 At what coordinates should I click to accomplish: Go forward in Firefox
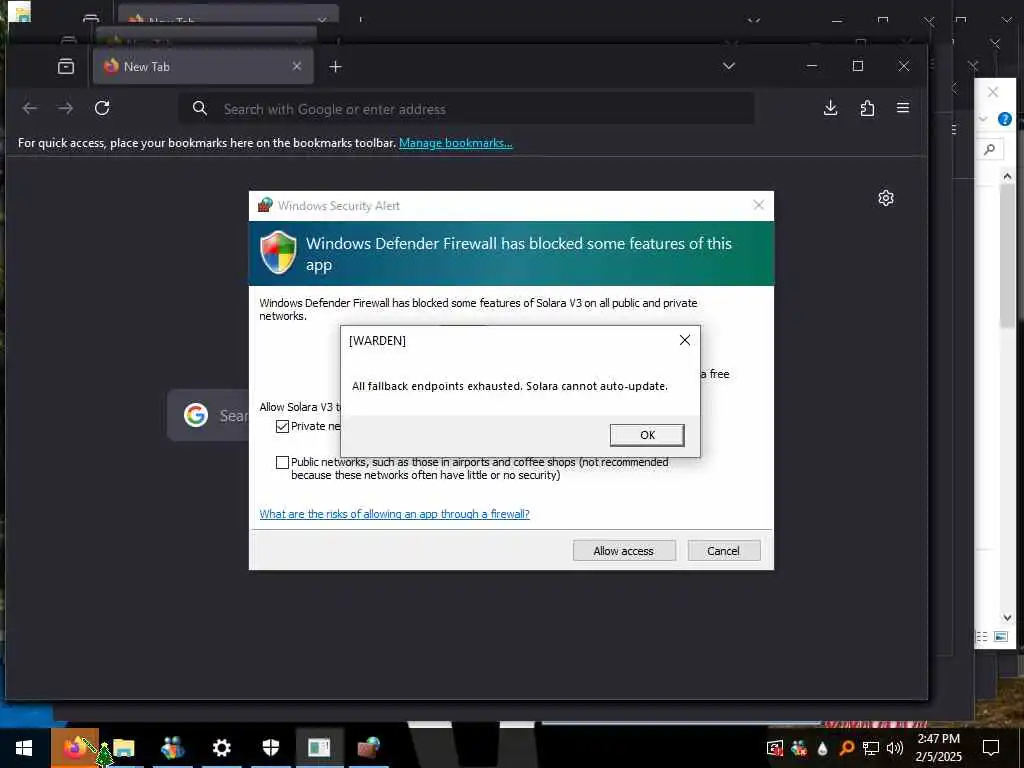point(65,108)
